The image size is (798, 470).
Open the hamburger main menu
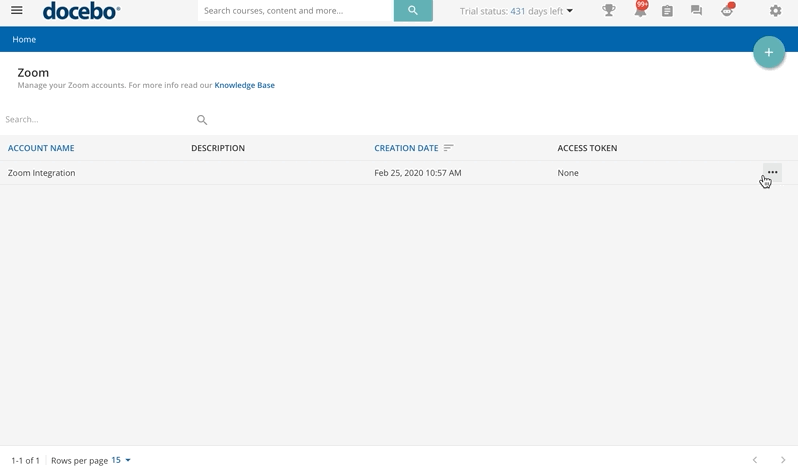17,10
